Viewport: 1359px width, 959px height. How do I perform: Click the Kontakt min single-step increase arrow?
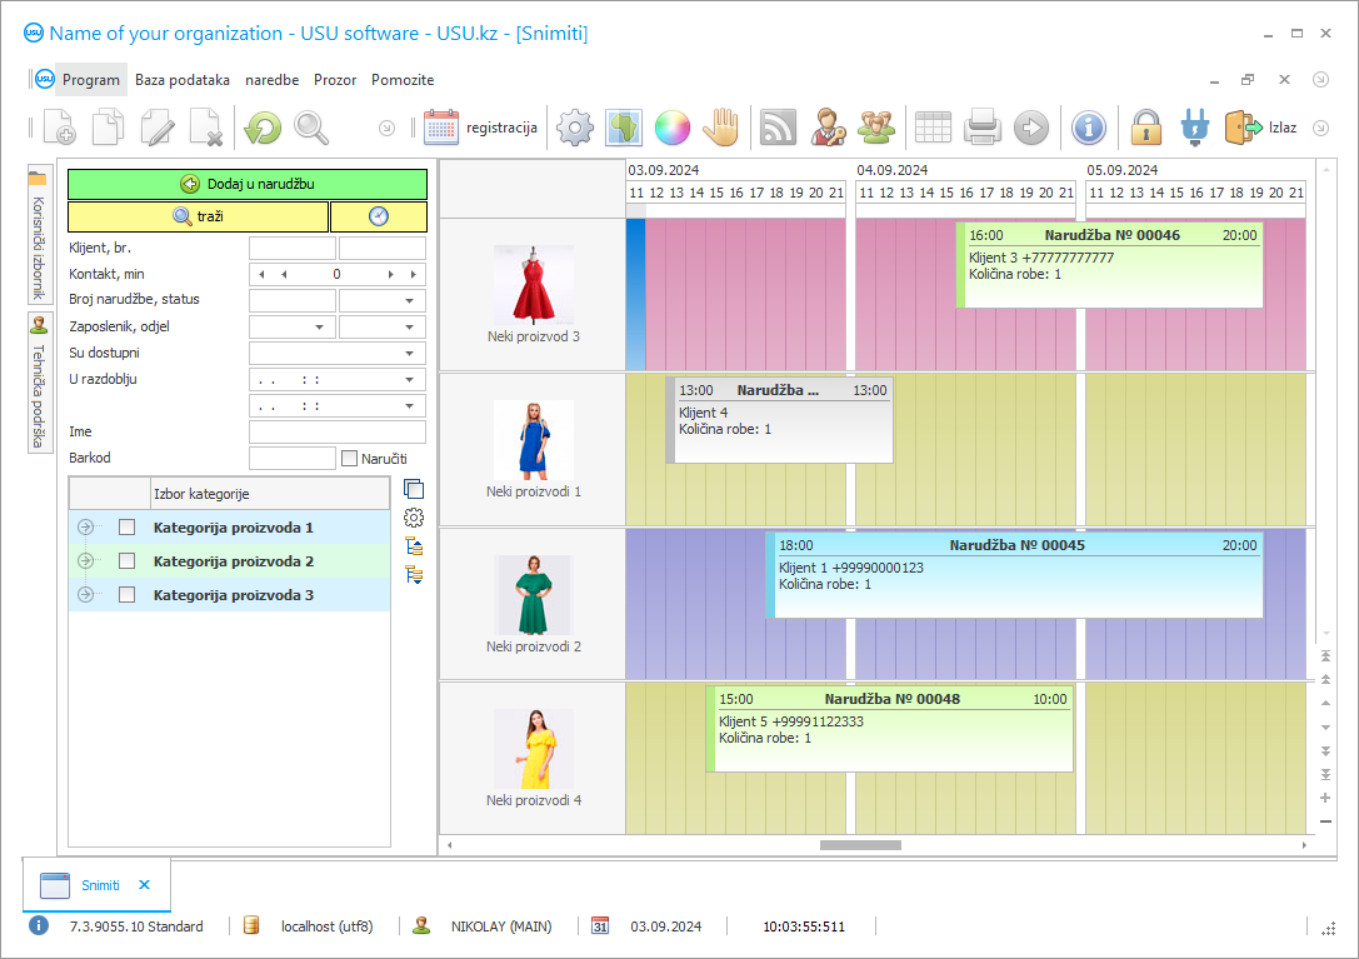pyautogui.click(x=390, y=274)
